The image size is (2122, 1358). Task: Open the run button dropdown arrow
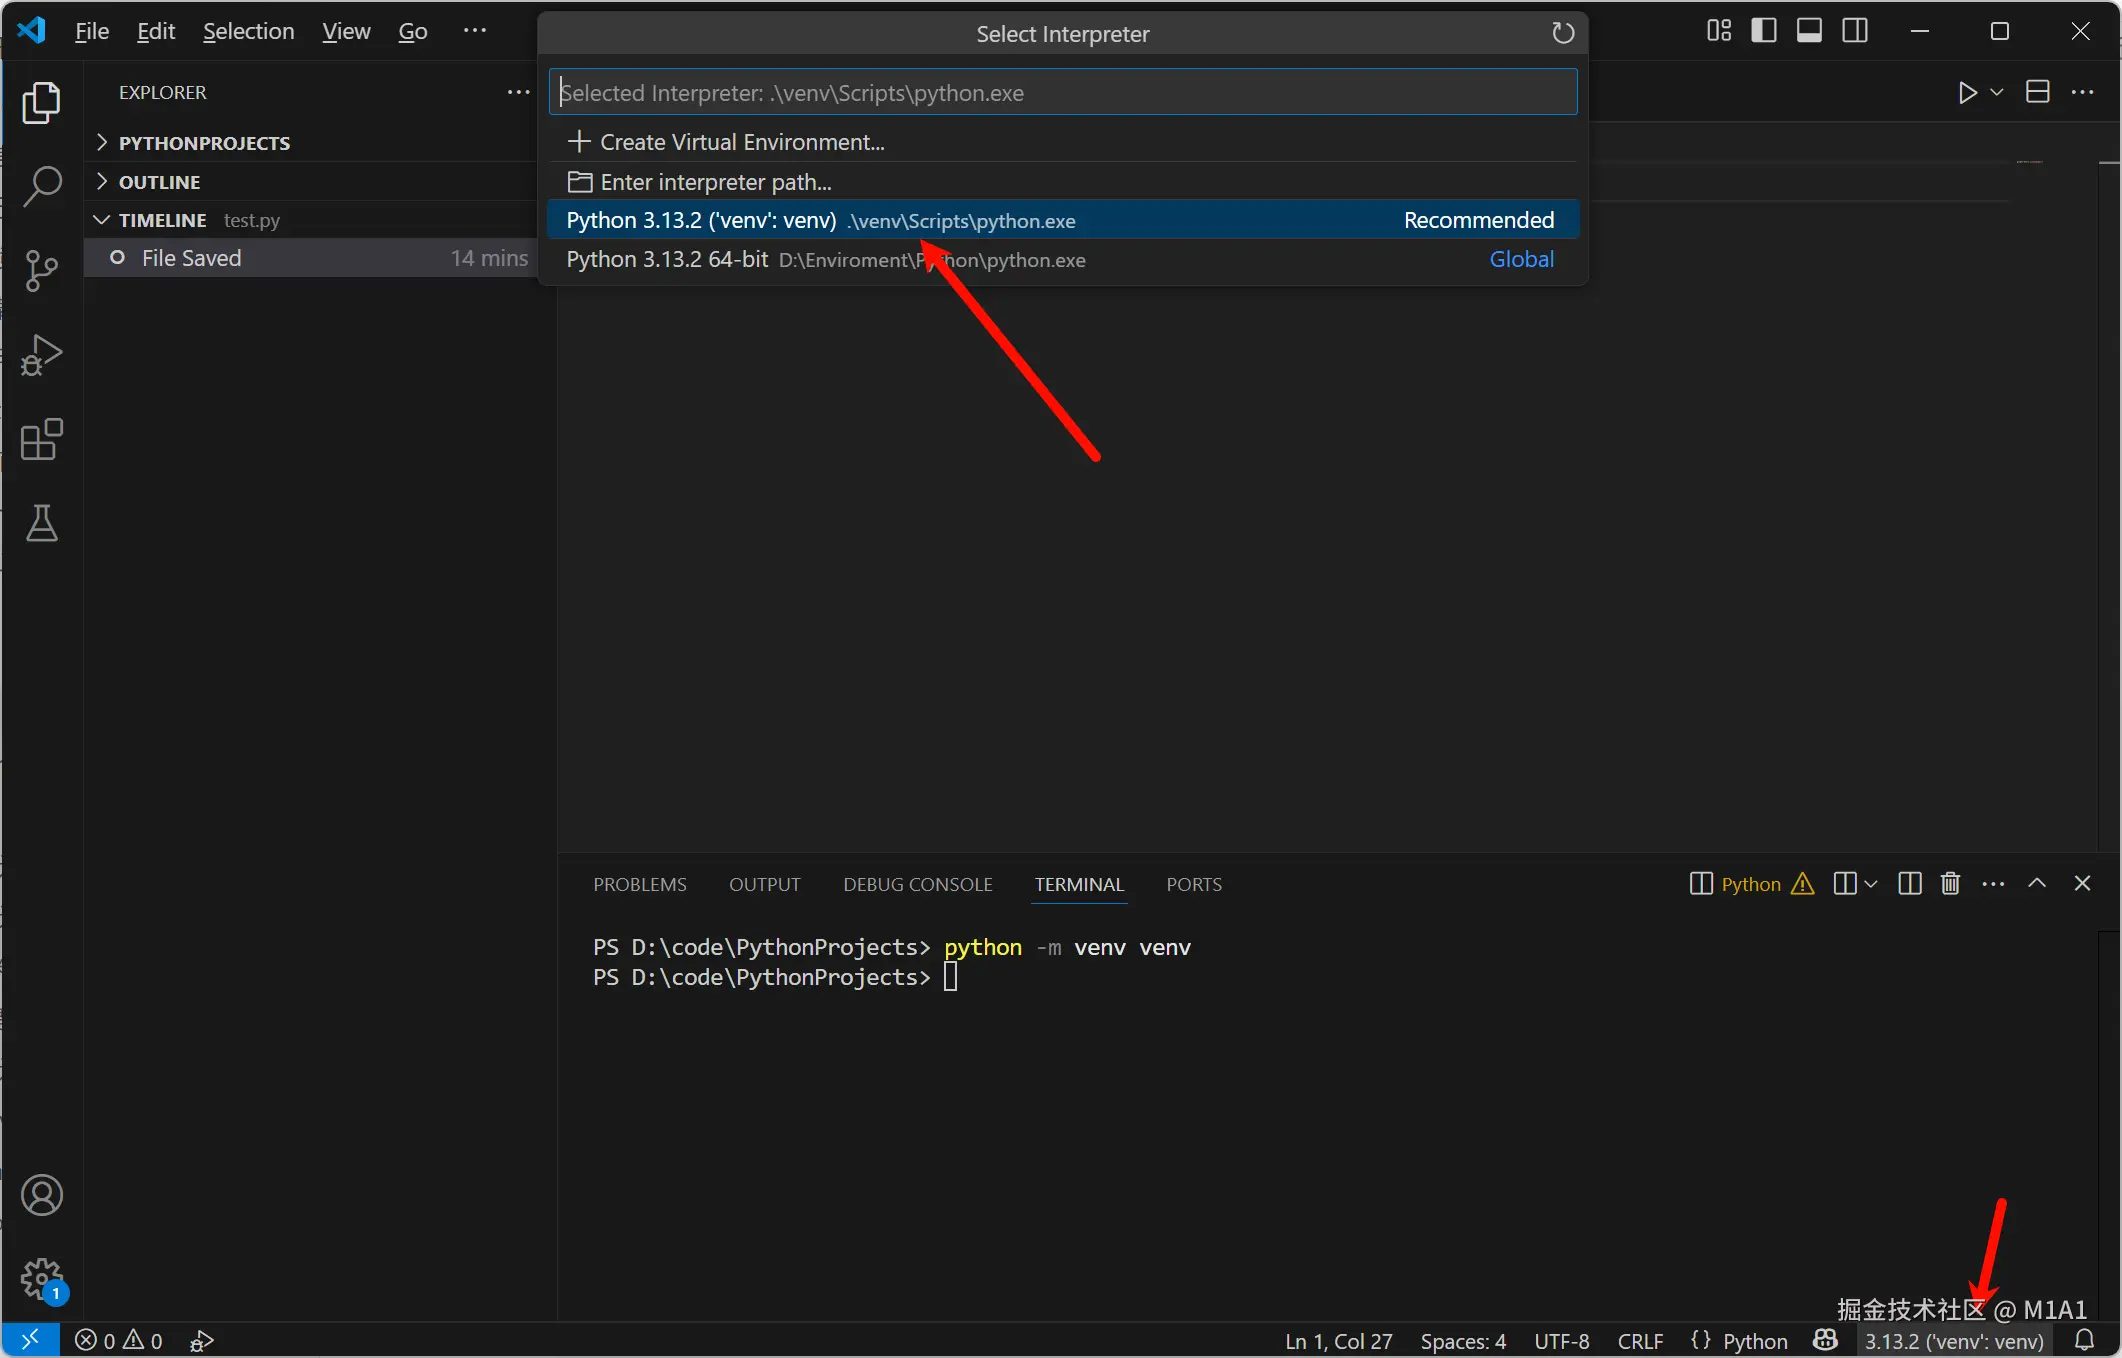pos(1997,92)
